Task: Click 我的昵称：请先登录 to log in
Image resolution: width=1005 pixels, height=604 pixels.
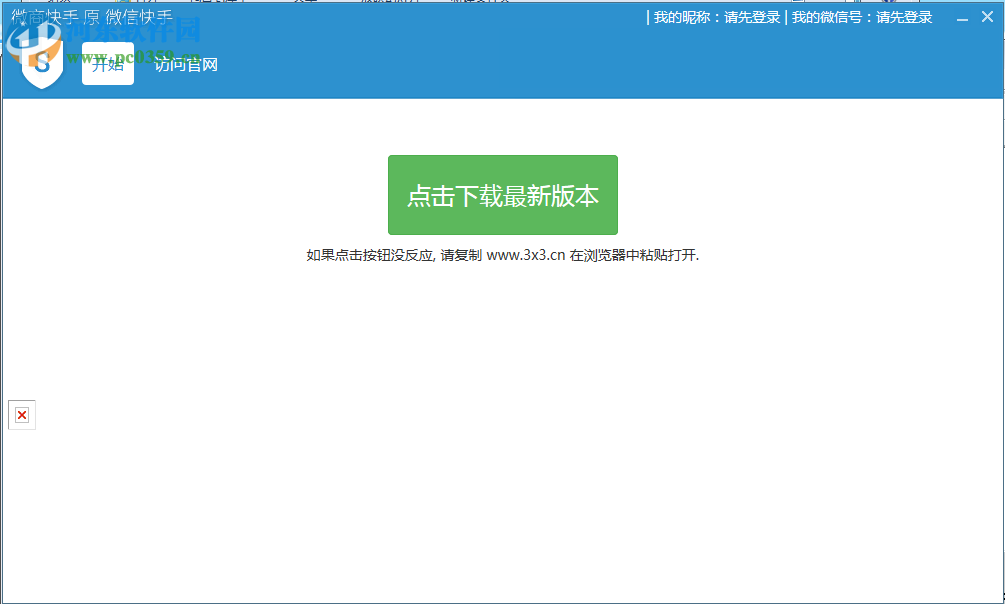Action: (x=716, y=17)
